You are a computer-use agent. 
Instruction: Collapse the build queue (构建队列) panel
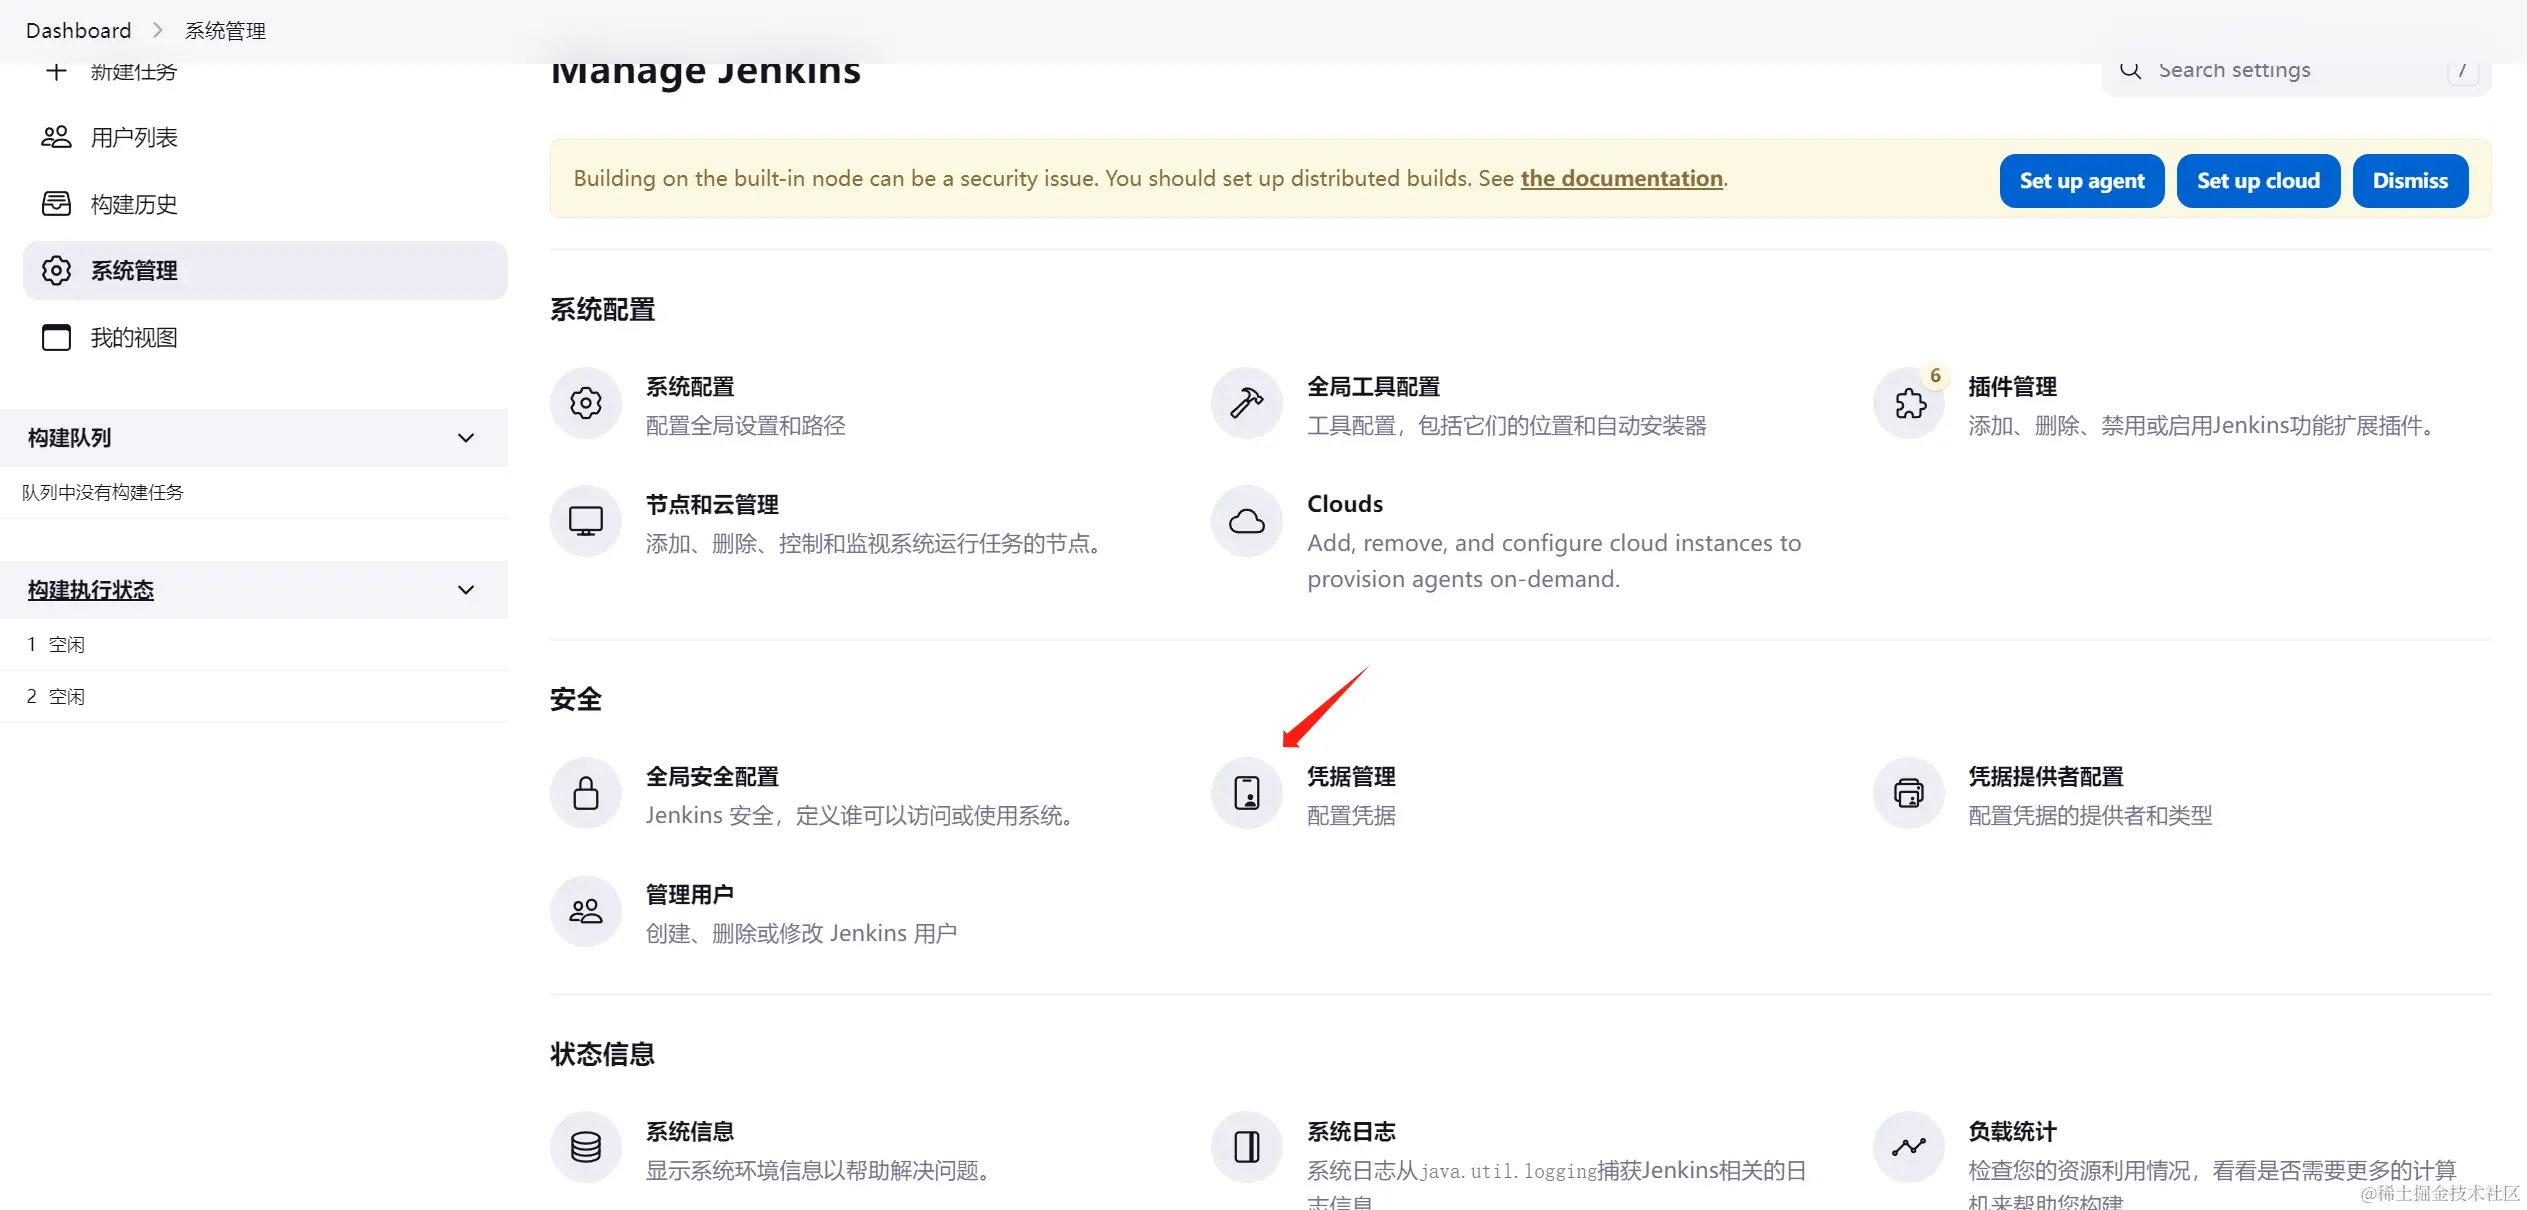465,438
